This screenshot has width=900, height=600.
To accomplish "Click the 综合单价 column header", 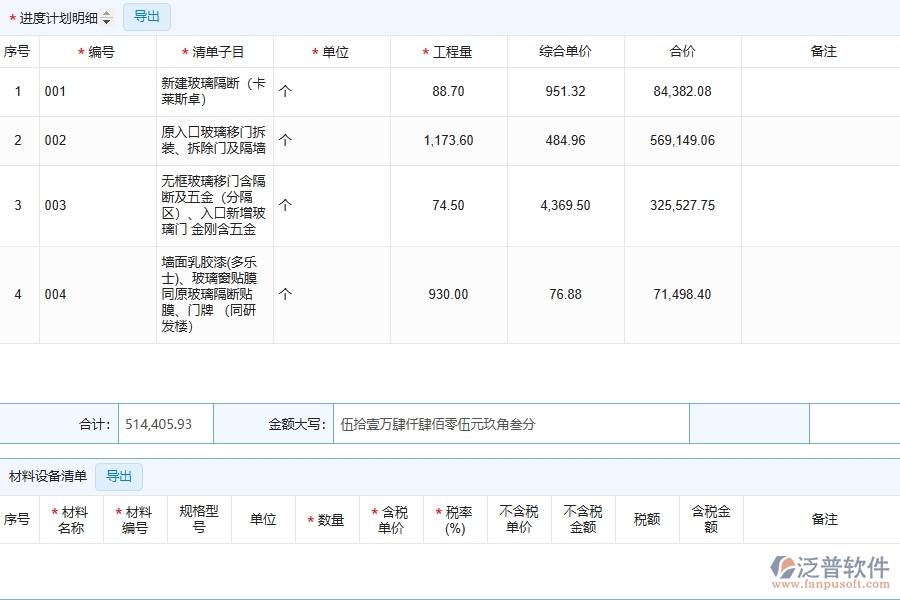I will (x=567, y=51).
